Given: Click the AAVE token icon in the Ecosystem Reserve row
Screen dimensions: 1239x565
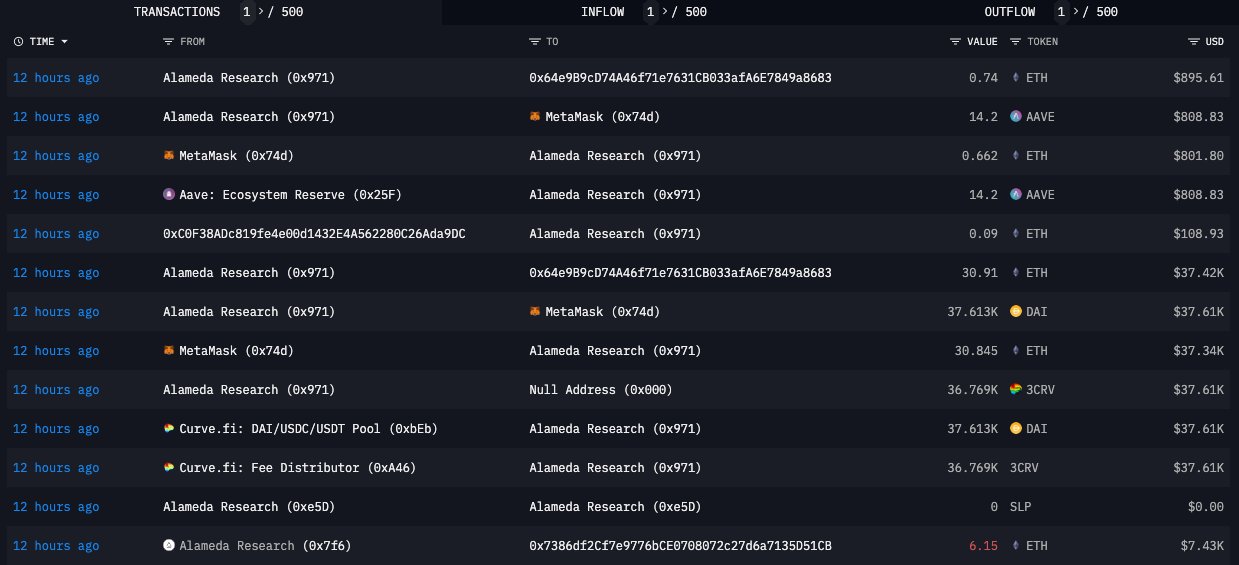Looking at the screenshot, I should (1017, 195).
